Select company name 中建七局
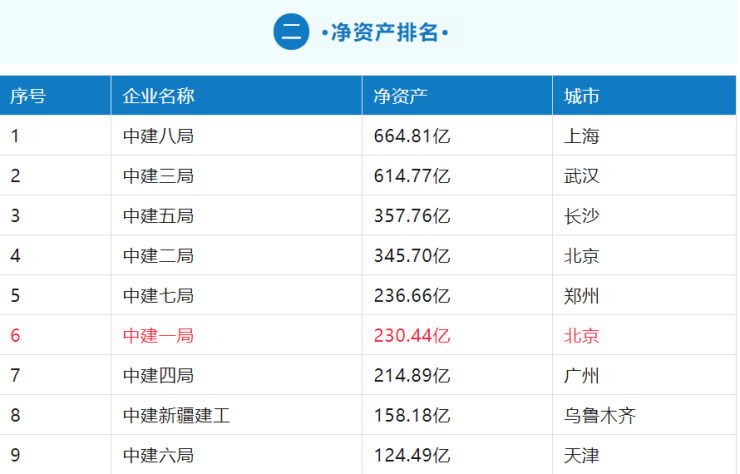Screen dimensions: 740x474 159,296
